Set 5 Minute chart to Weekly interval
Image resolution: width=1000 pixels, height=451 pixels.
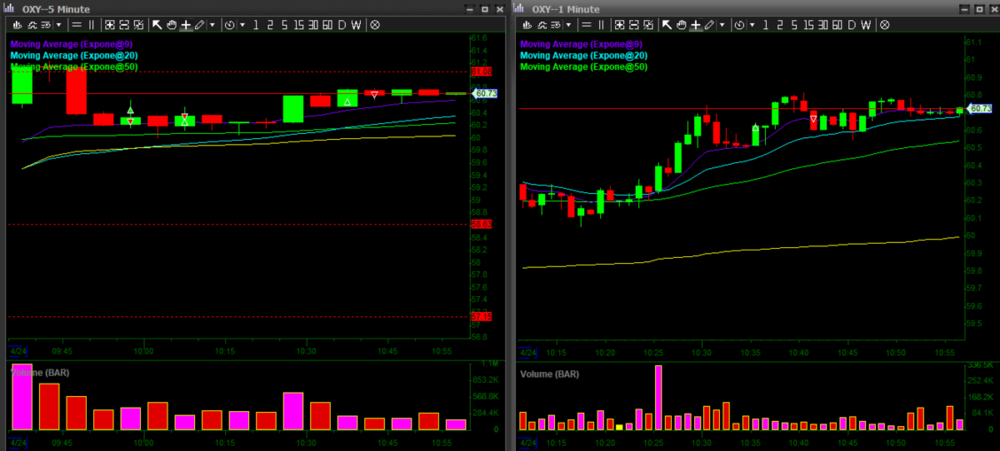tap(357, 25)
